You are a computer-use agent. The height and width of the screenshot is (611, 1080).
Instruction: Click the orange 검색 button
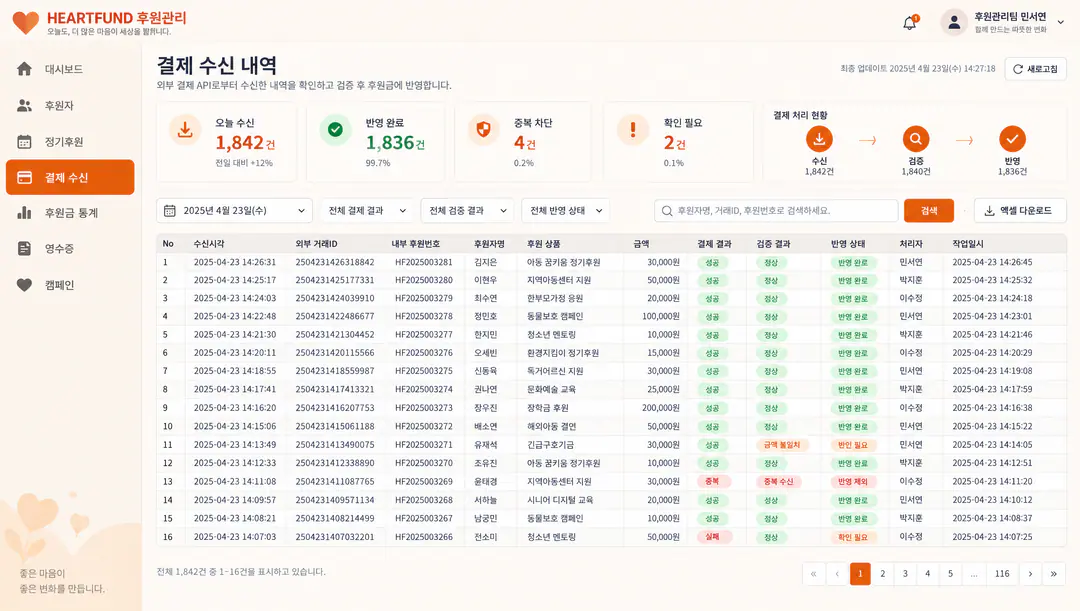(x=928, y=211)
